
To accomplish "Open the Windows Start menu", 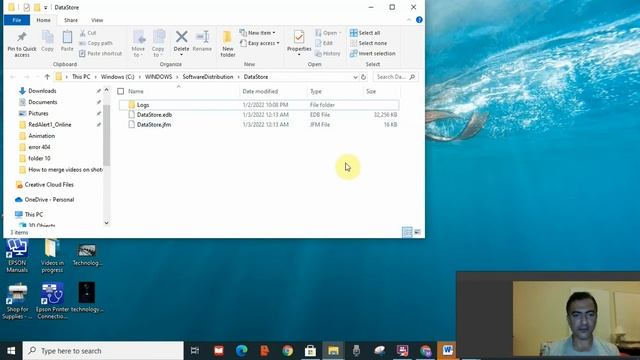I will (11, 351).
